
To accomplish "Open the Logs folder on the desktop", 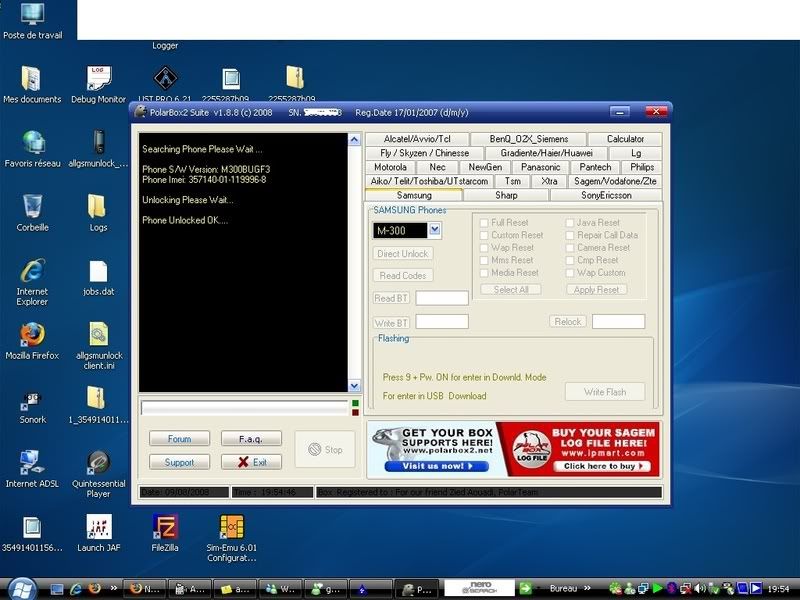I will pyautogui.click(x=98, y=213).
